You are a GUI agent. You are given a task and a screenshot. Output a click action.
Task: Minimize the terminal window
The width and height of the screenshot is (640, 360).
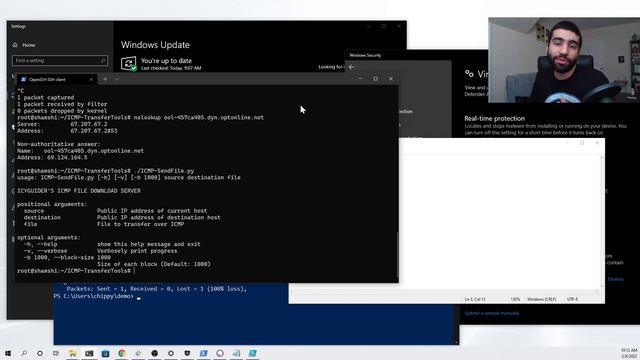click(x=360, y=78)
